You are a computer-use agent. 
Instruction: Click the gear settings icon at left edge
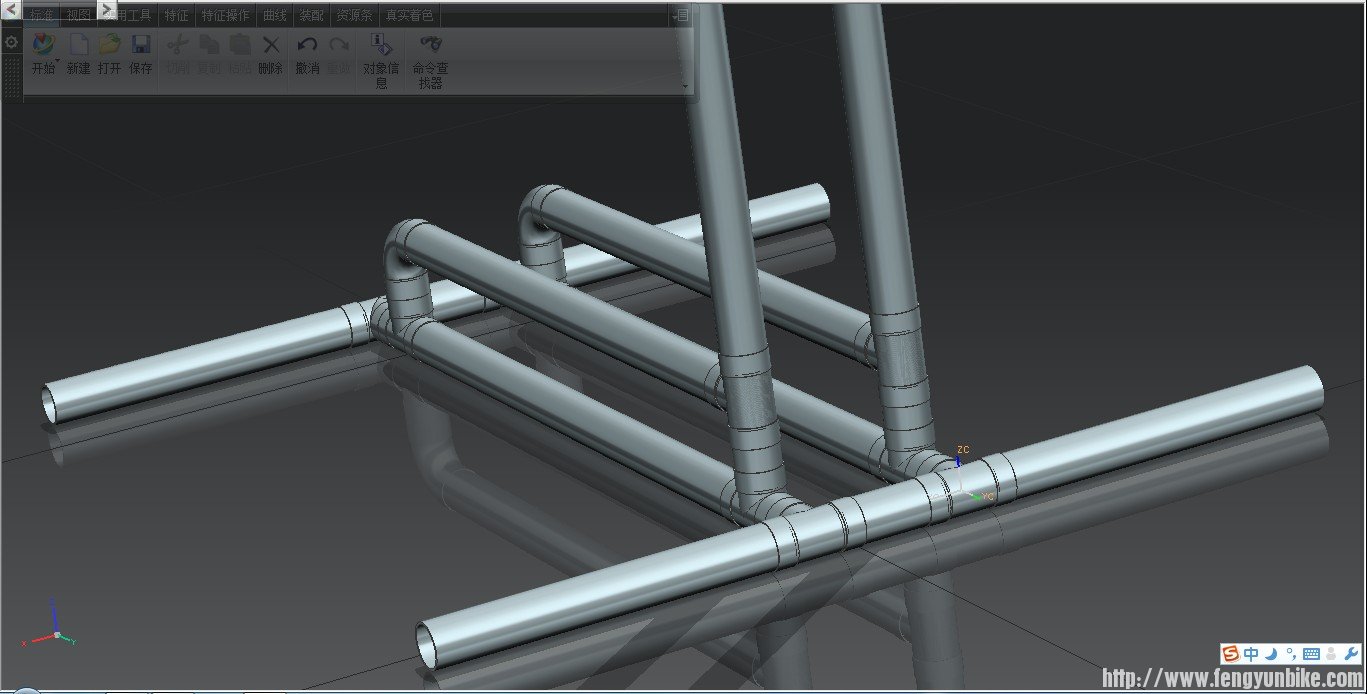tap(11, 43)
